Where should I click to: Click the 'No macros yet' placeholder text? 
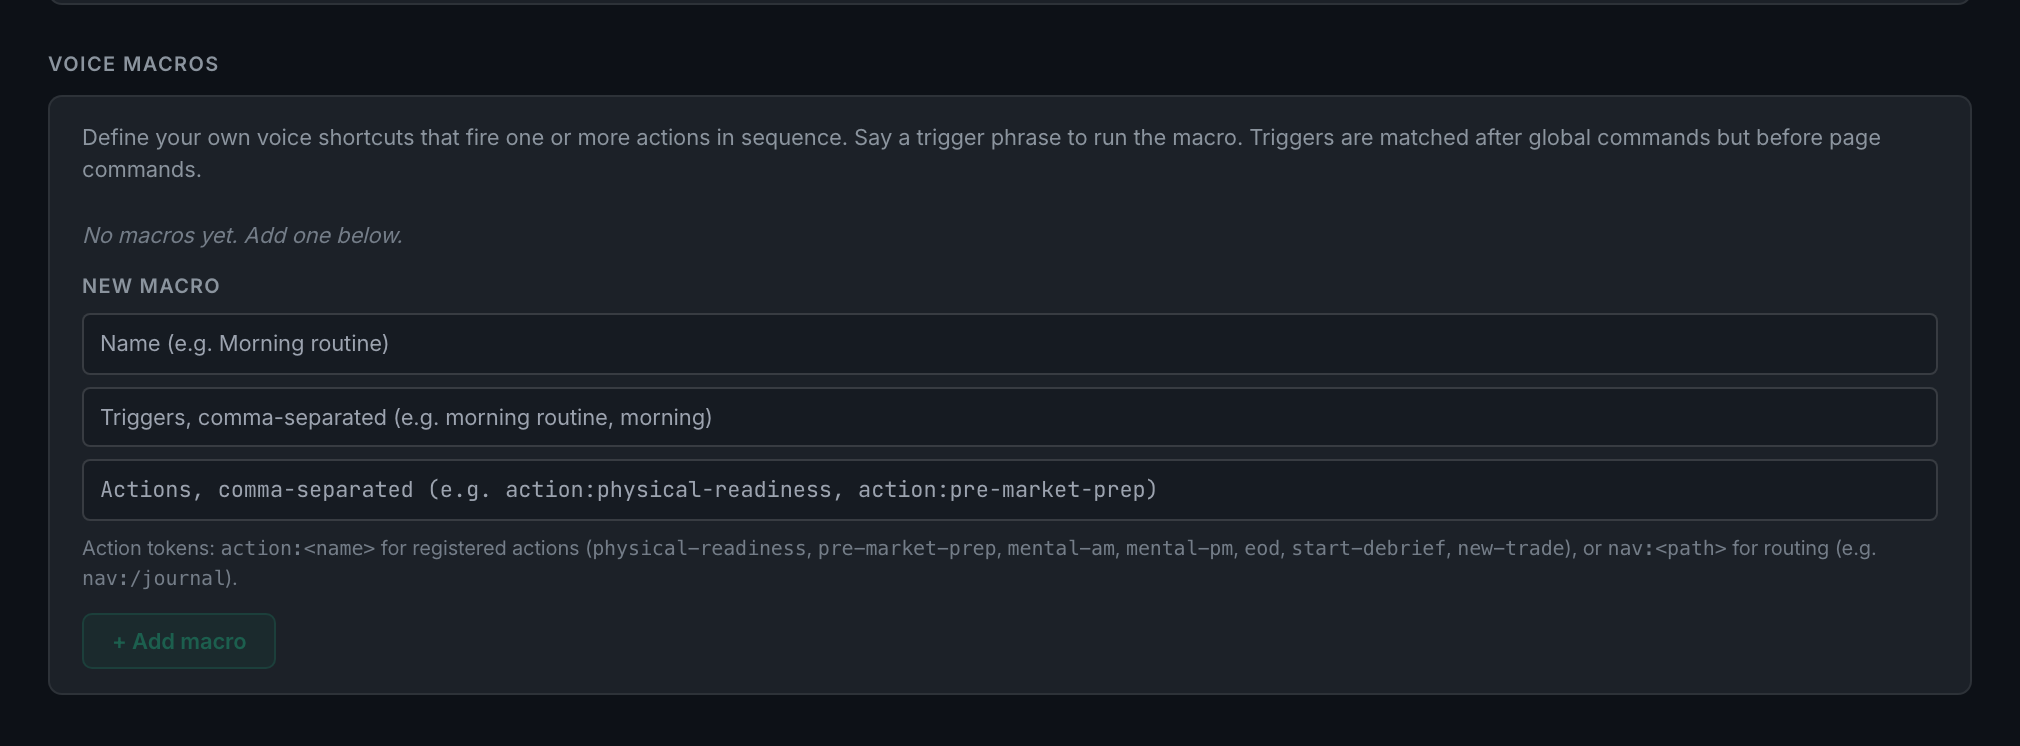pos(242,235)
